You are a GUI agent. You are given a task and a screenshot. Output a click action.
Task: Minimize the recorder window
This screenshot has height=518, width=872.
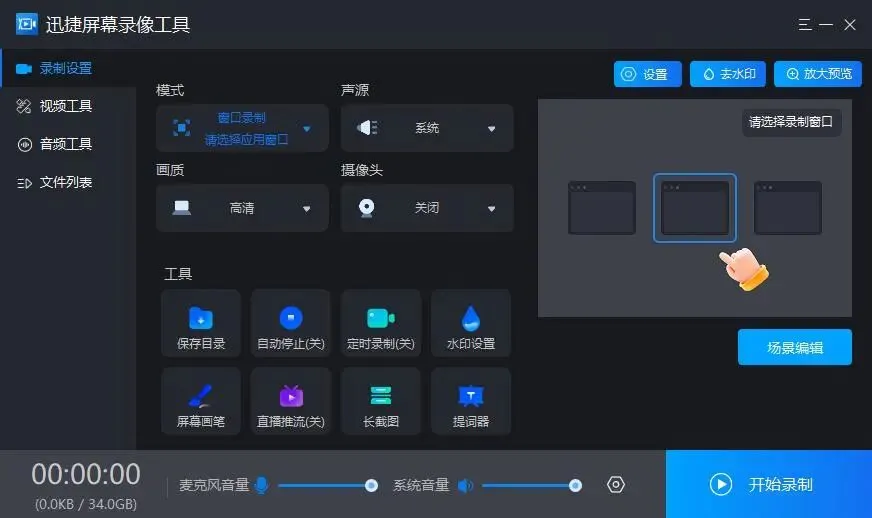click(x=826, y=24)
